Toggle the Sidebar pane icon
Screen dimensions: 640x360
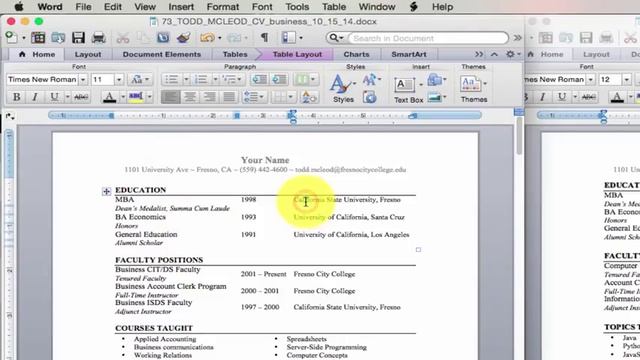coord(289,38)
